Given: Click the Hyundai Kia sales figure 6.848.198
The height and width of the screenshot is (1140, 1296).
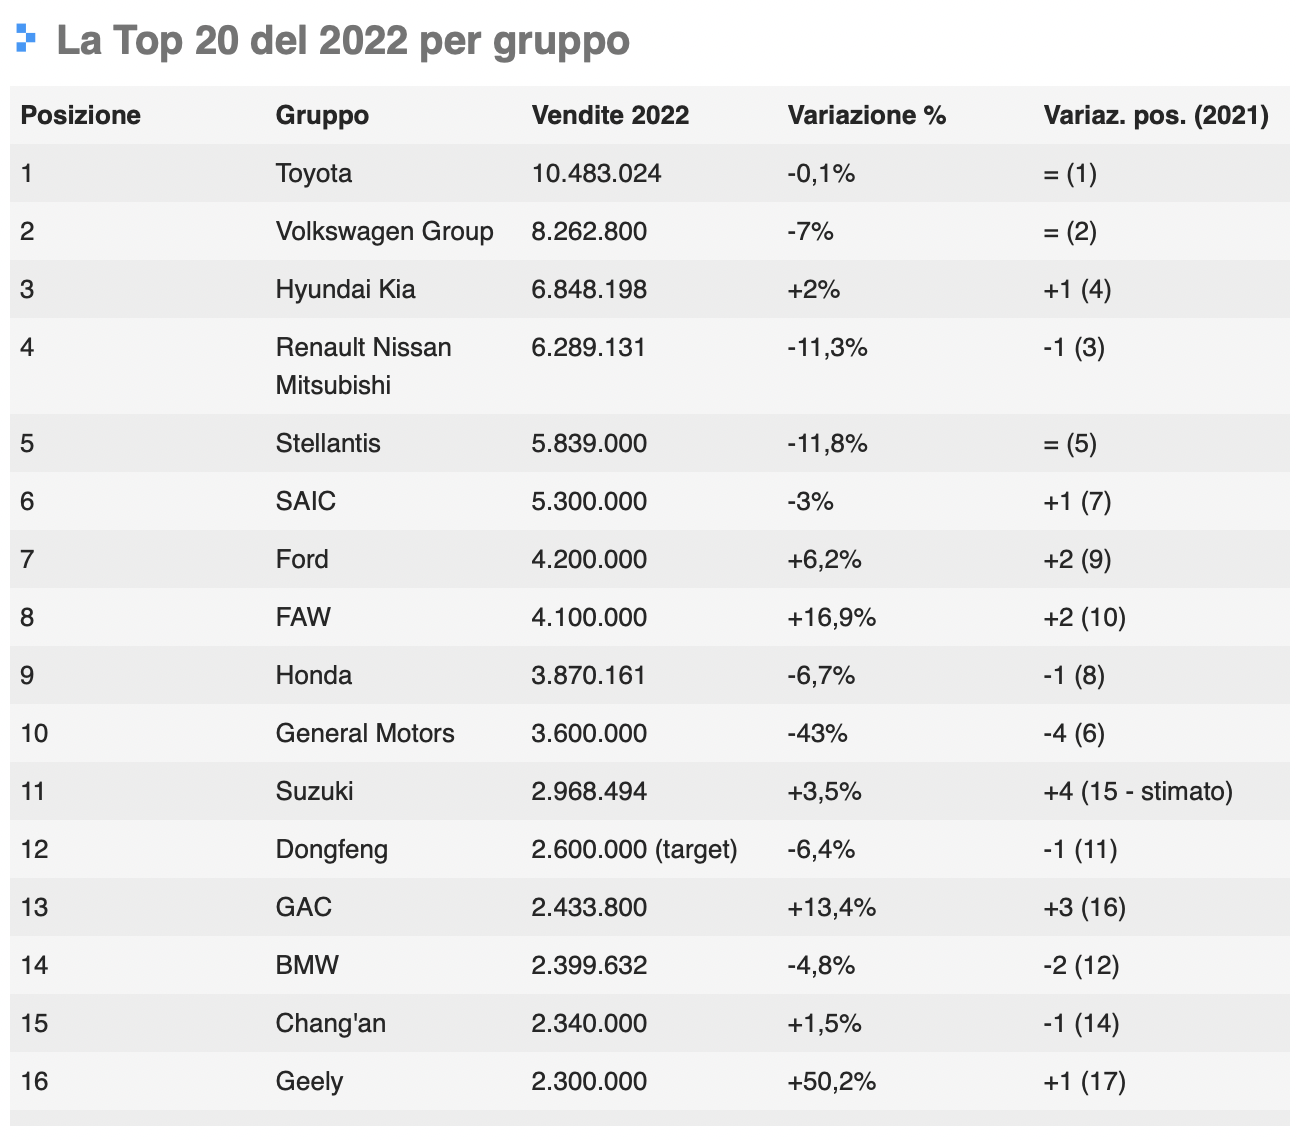Looking at the screenshot, I should pos(589,289).
